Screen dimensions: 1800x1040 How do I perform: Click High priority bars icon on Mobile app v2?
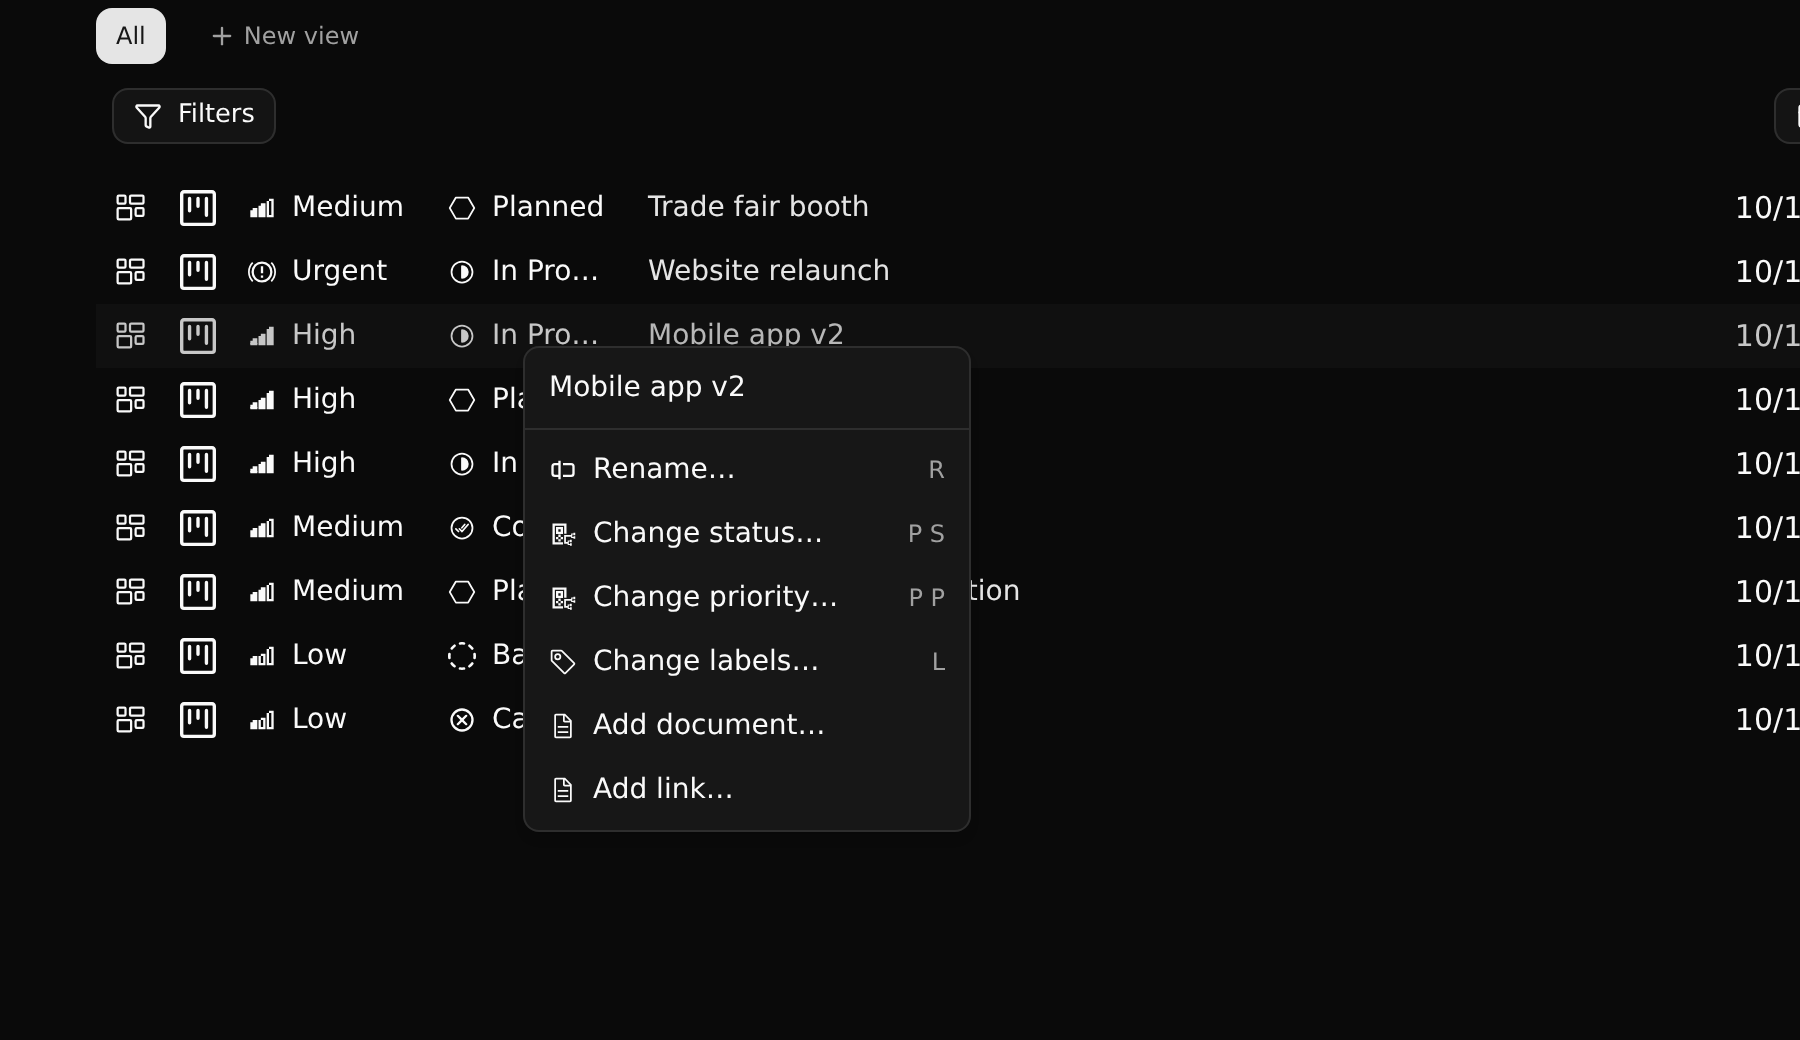[x=262, y=337]
